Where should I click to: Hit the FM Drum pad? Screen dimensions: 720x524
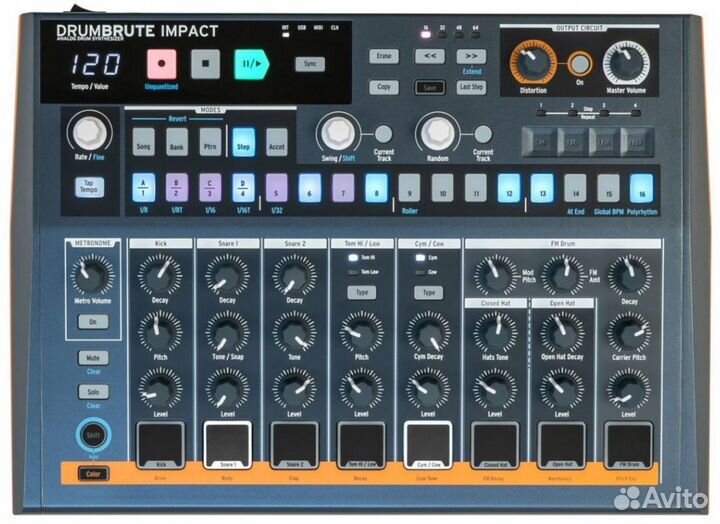[x=629, y=445]
